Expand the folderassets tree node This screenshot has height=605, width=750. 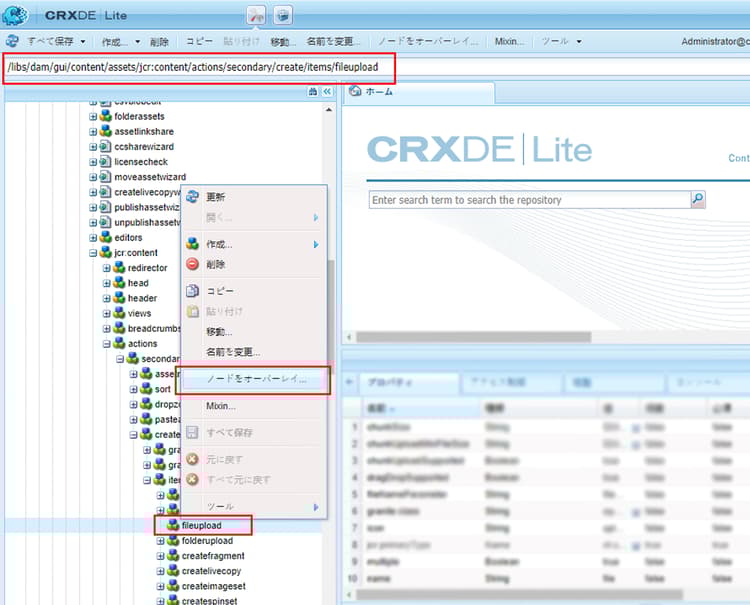pyautogui.click(x=93, y=116)
